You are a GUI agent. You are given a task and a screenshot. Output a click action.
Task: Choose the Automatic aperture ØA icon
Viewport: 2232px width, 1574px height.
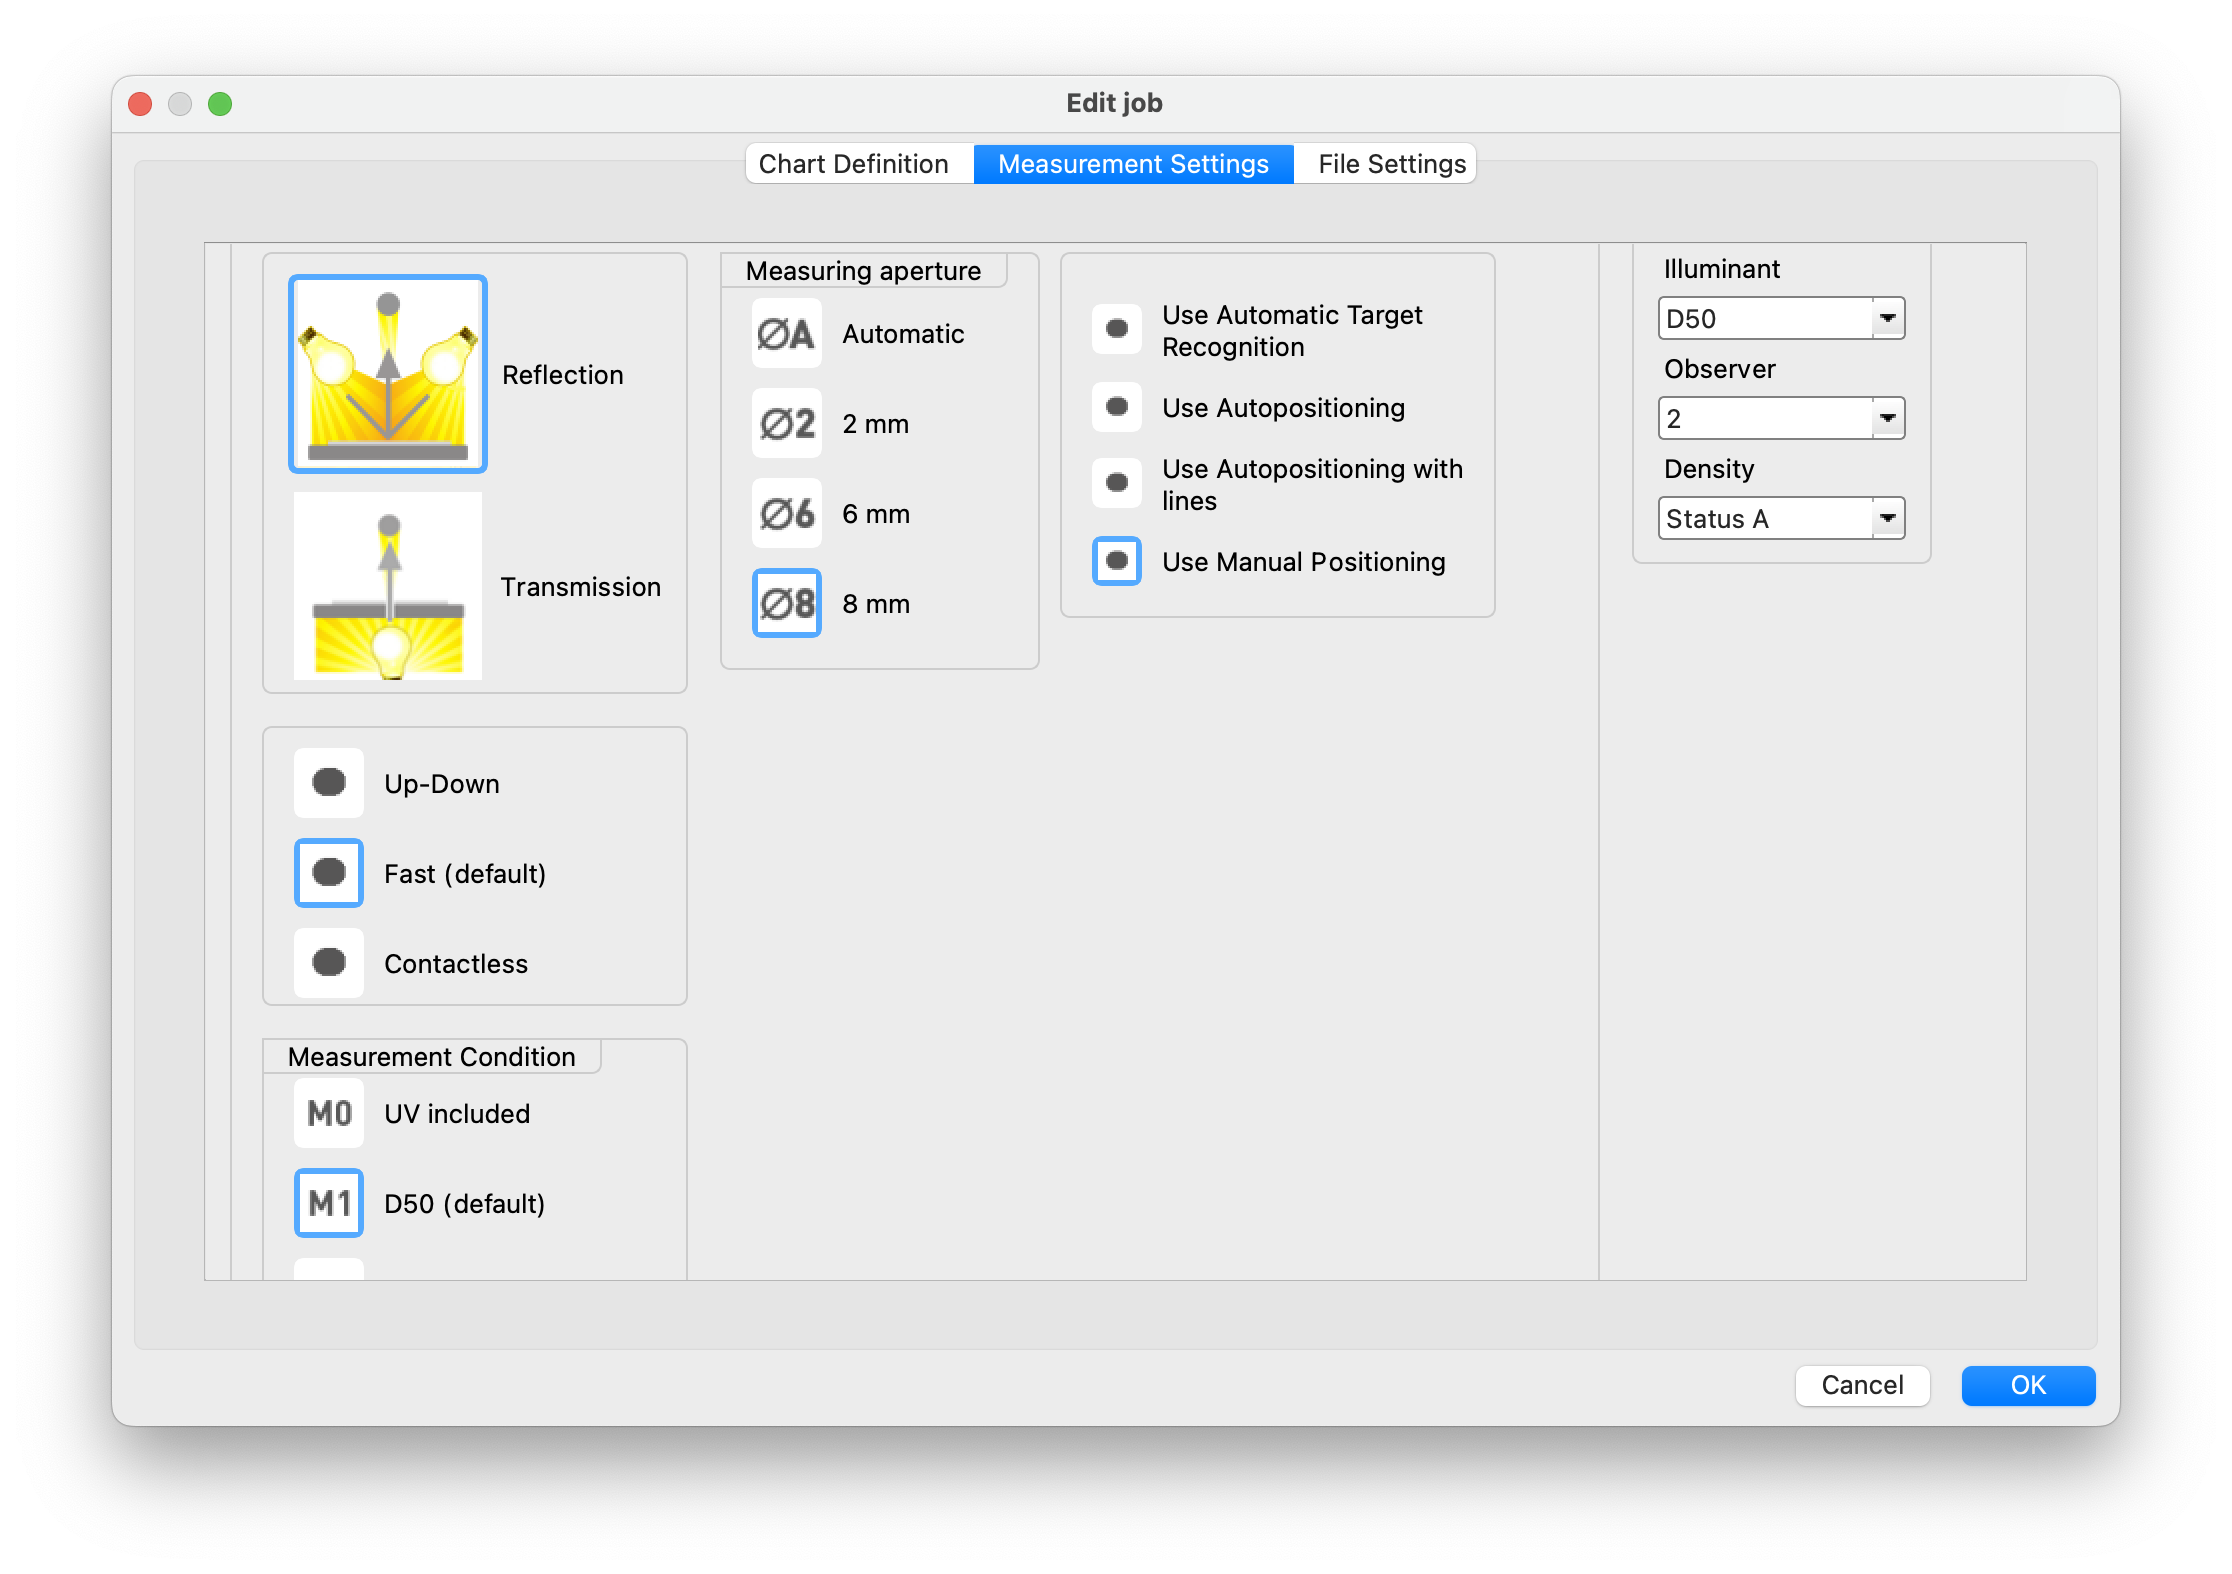[x=786, y=334]
